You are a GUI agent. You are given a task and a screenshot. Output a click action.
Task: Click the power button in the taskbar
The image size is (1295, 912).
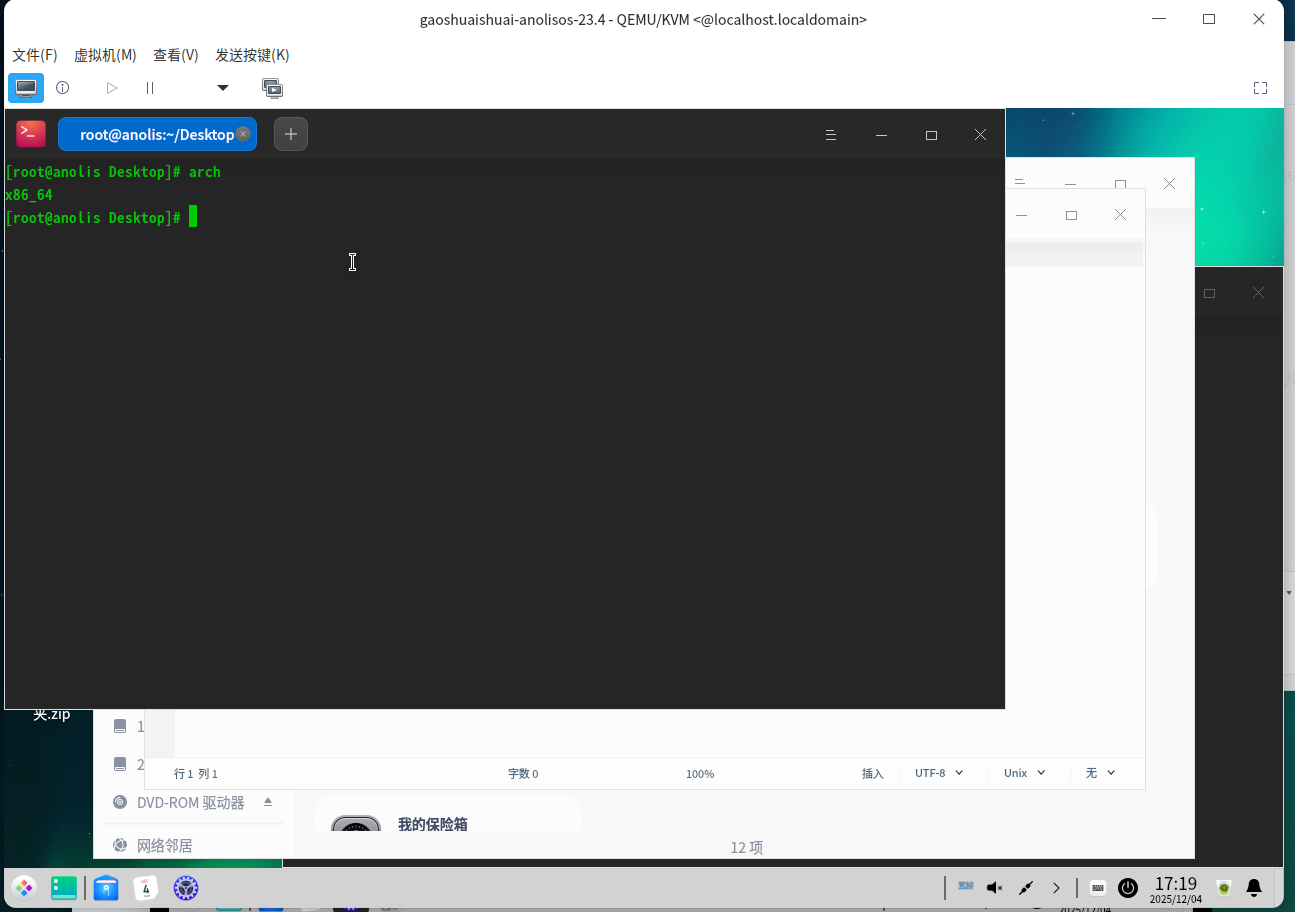point(1128,887)
